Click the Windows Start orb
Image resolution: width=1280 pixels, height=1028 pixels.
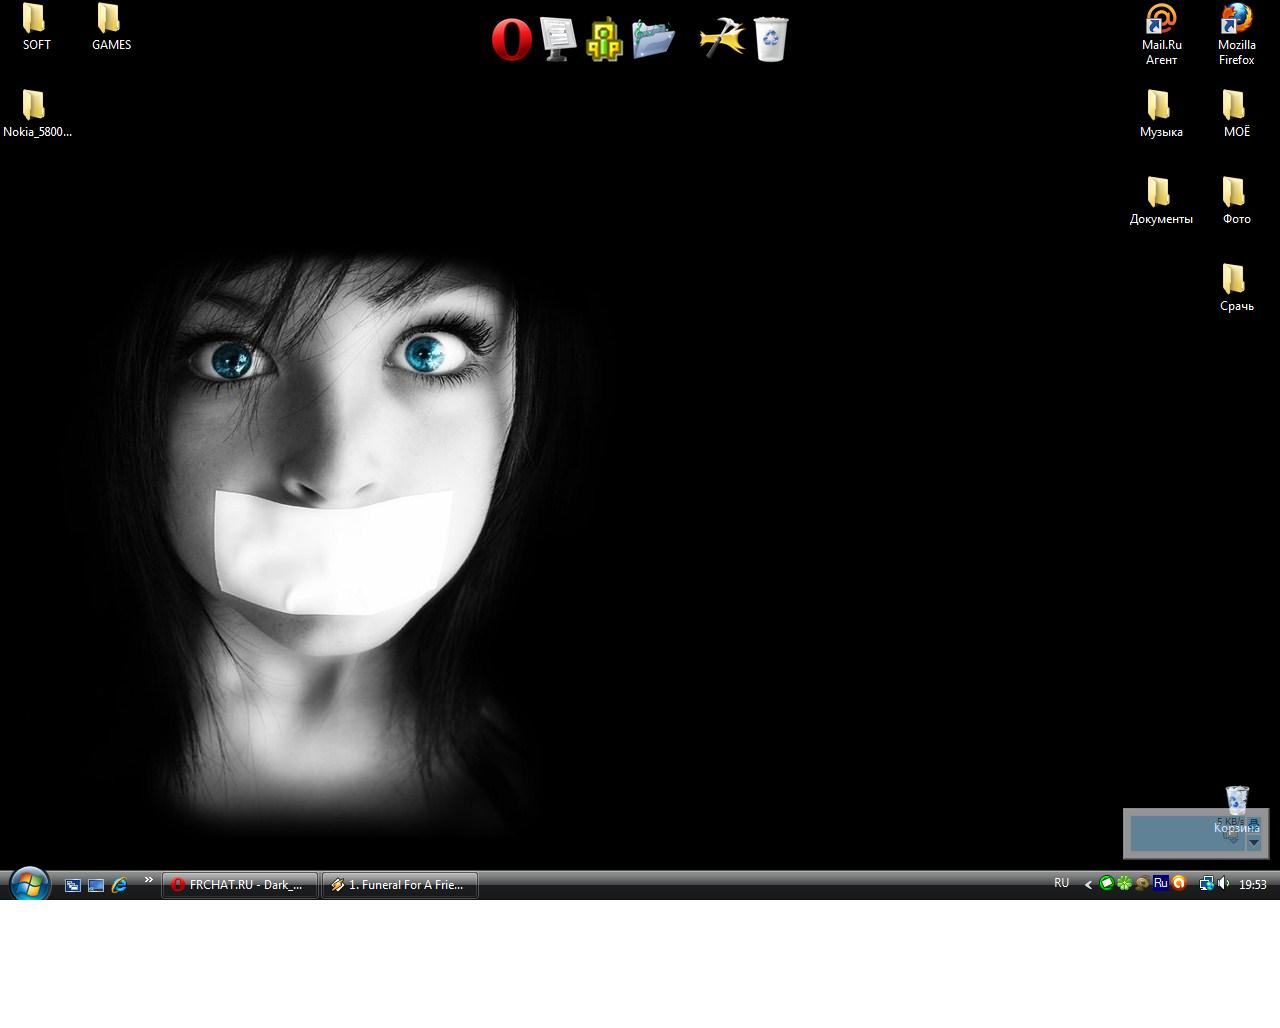(29, 885)
